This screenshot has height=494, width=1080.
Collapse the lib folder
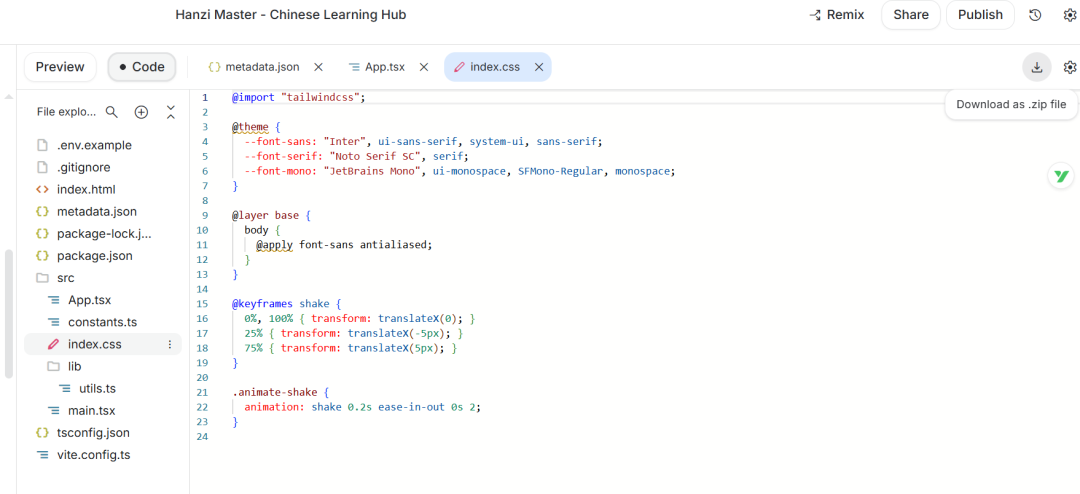pos(74,367)
